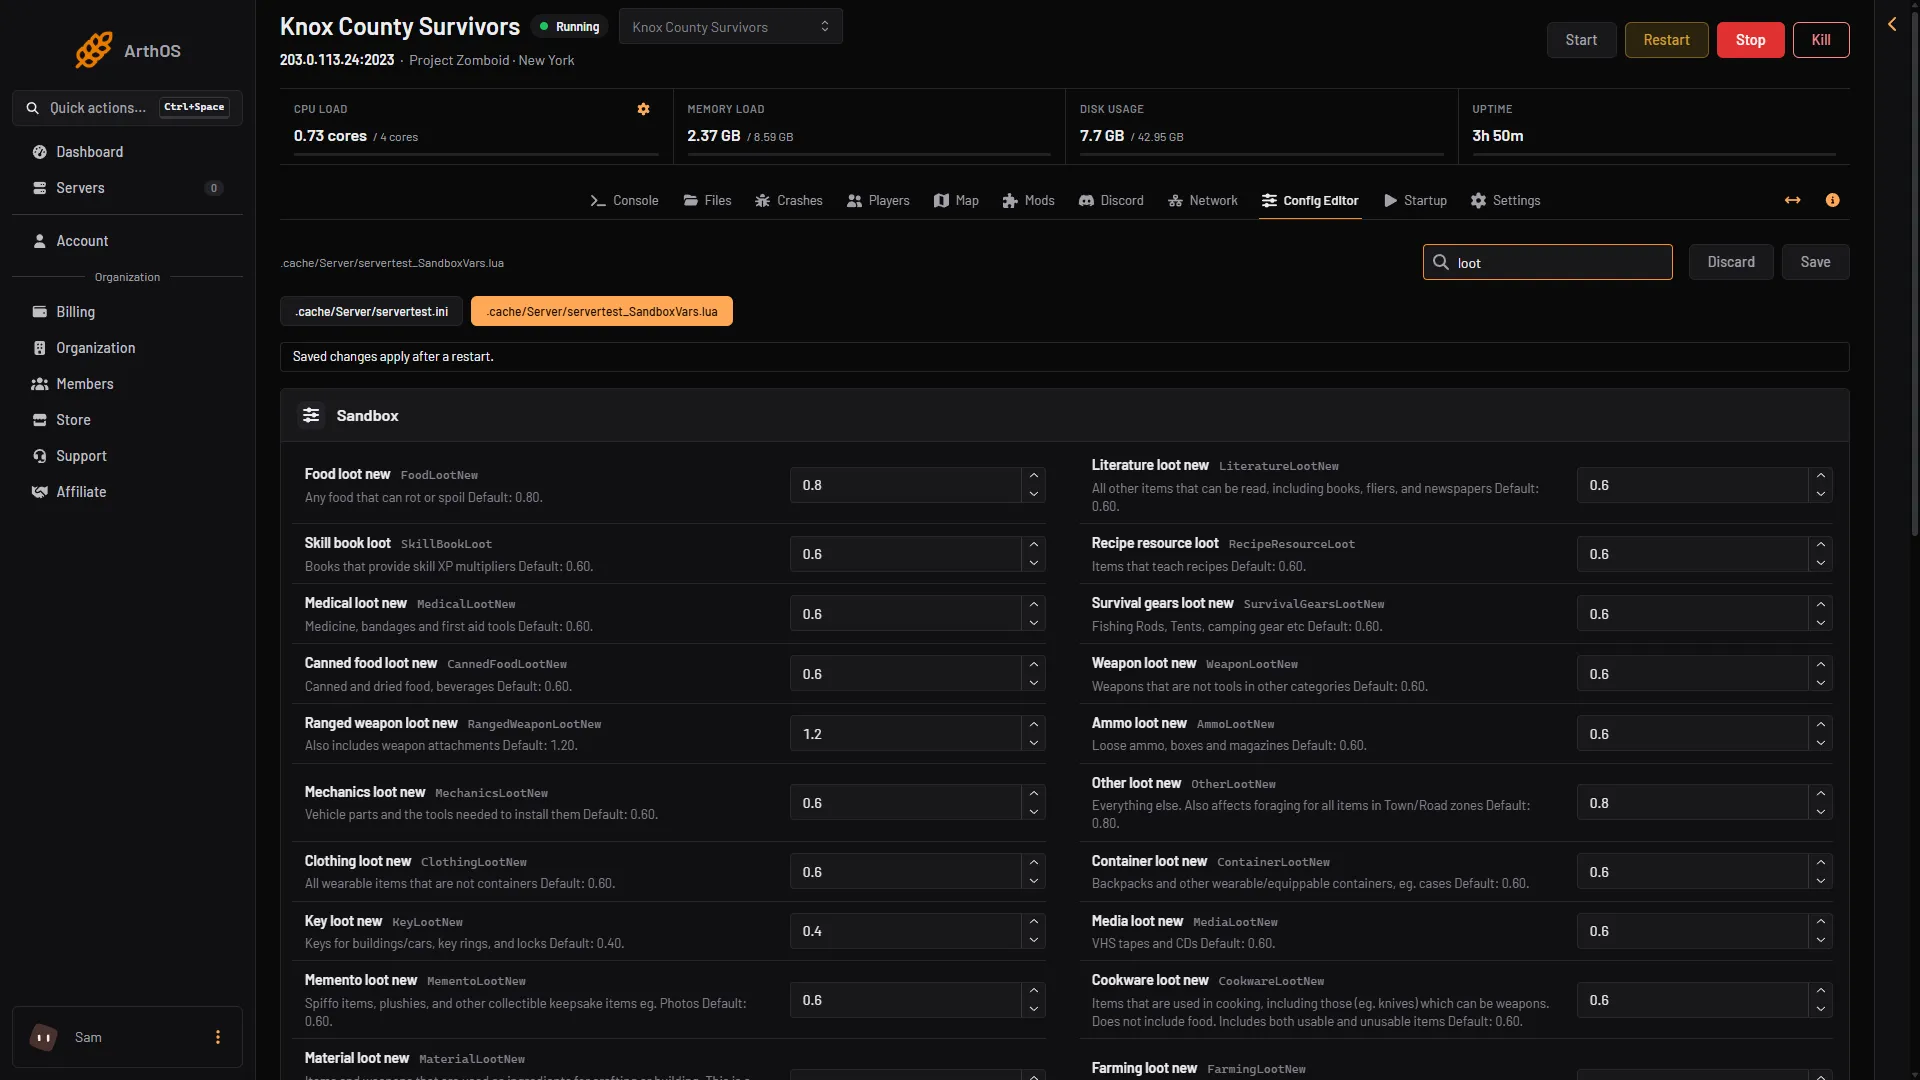The width and height of the screenshot is (1920, 1080).
Task: Click the info icon near tabs
Action: point(1832,200)
